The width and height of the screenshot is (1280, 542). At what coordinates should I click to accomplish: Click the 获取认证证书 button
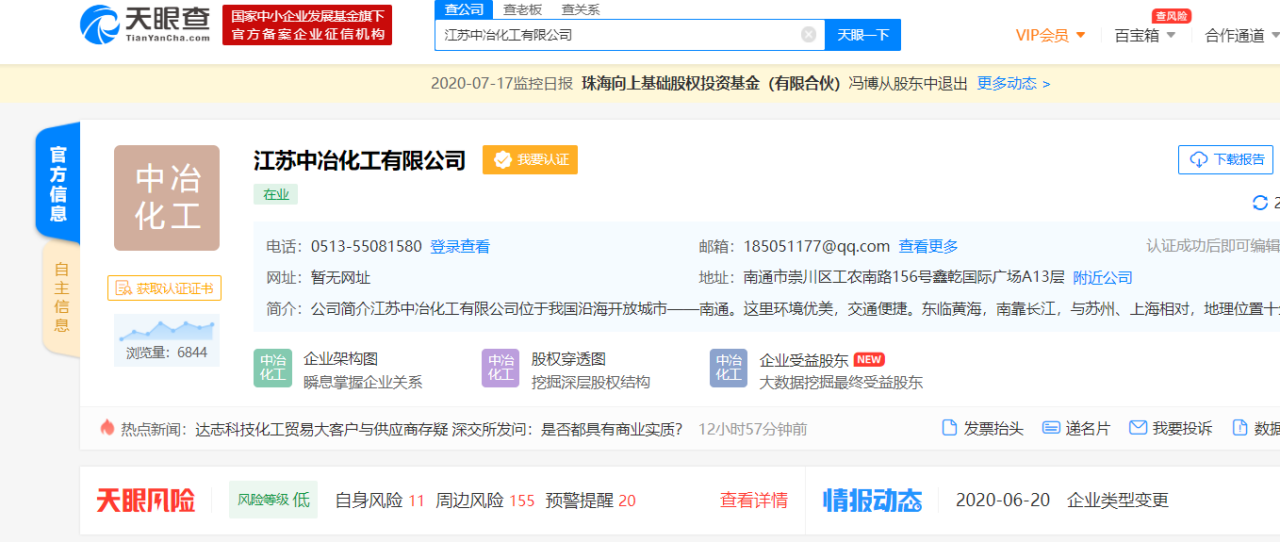164,288
